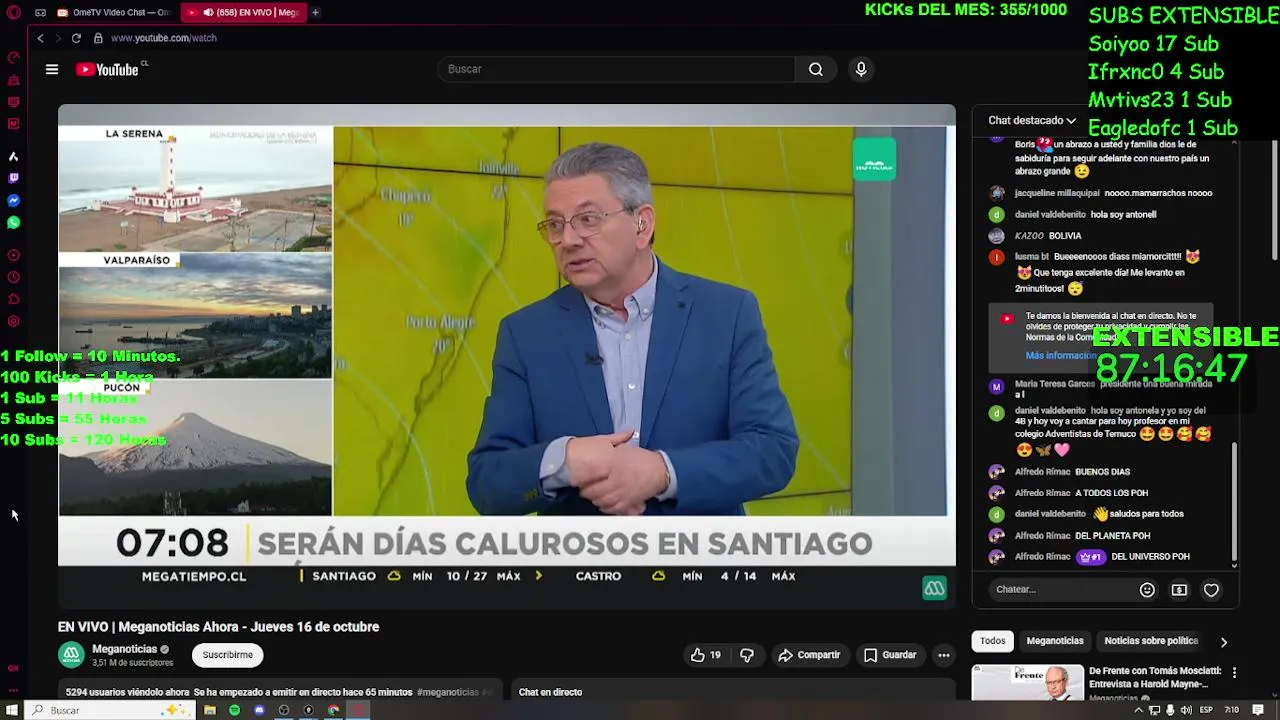Image resolution: width=1280 pixels, height=720 pixels.
Task: Open the Aria AI sidebar icon
Action: 13,157
